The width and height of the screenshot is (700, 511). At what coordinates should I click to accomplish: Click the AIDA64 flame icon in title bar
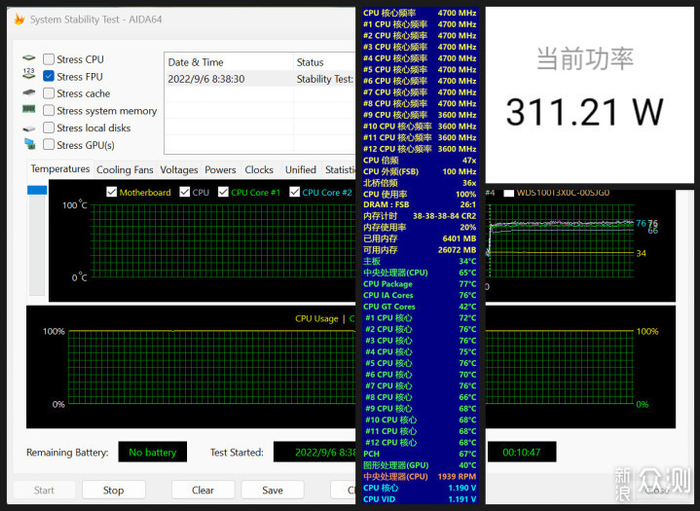[x=19, y=19]
